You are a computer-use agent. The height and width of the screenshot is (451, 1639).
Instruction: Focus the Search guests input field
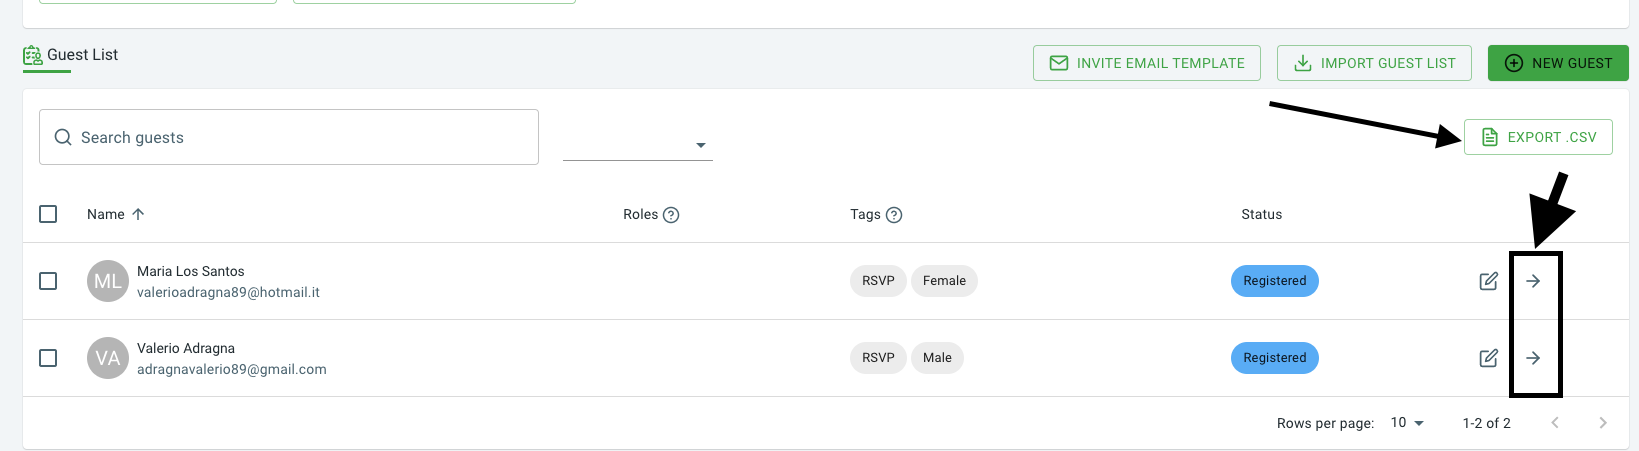[x=289, y=137]
